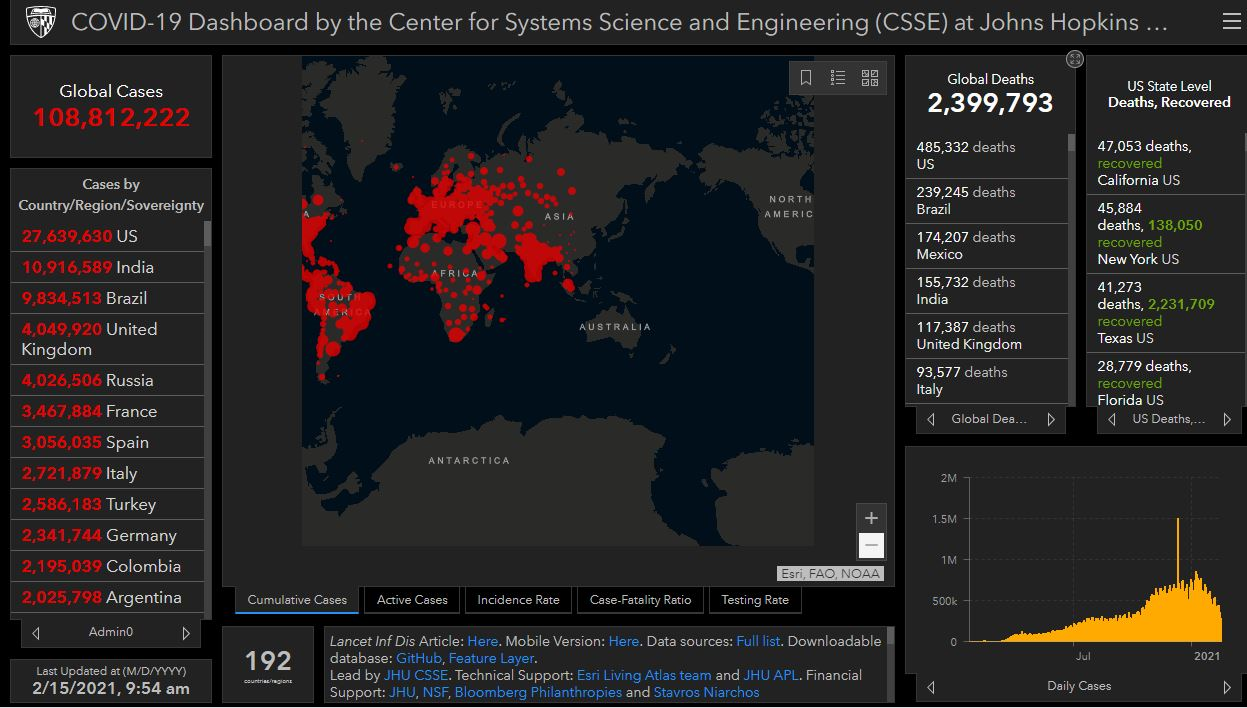
Task: Select Argentina in the cases list
Action: [107, 597]
